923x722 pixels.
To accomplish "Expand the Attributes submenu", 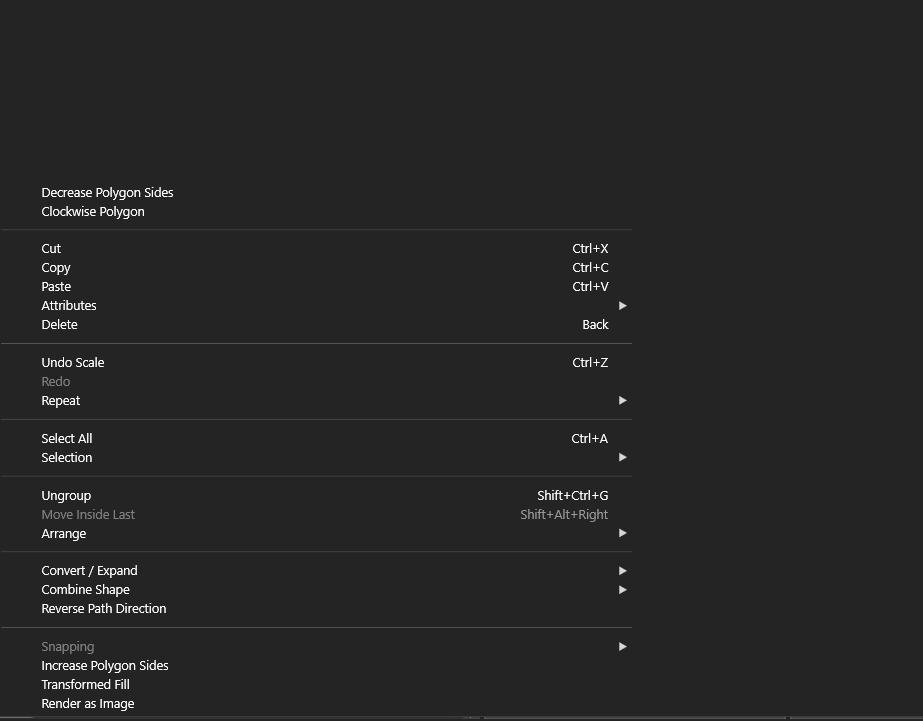I will point(69,306).
